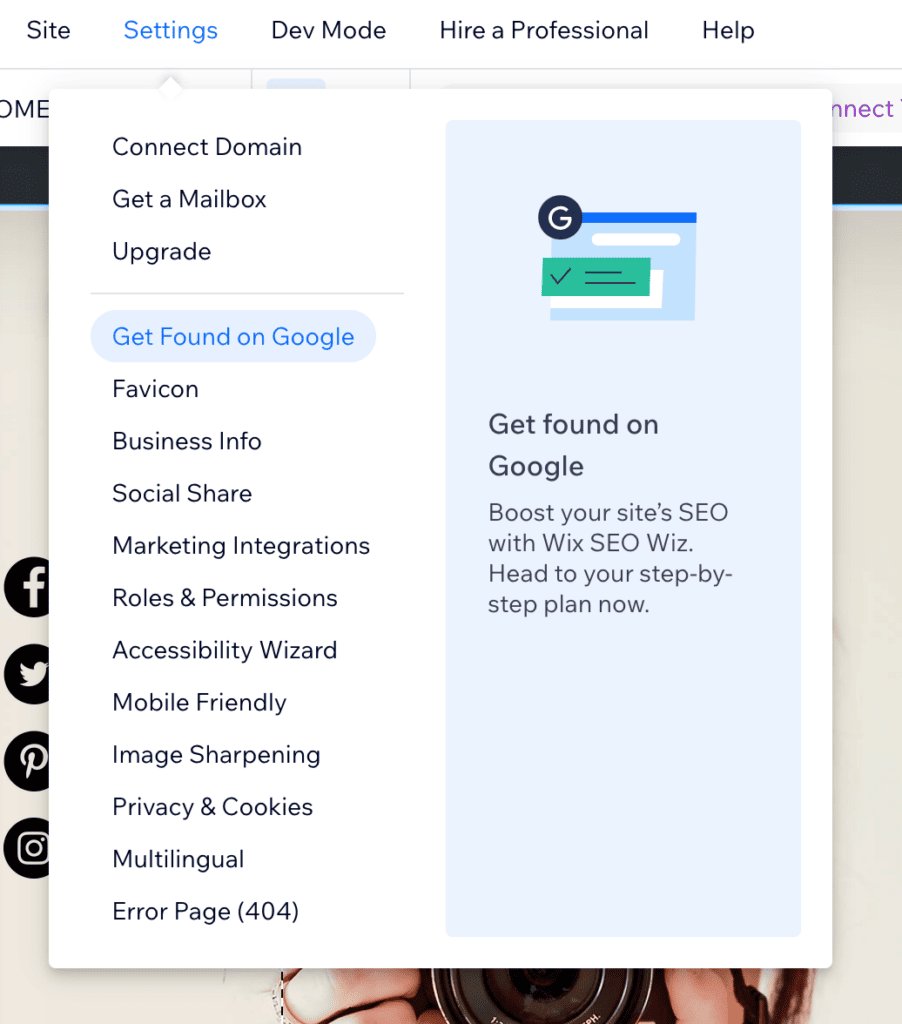
Task: Click the Google SEO illustration
Action: (618, 258)
